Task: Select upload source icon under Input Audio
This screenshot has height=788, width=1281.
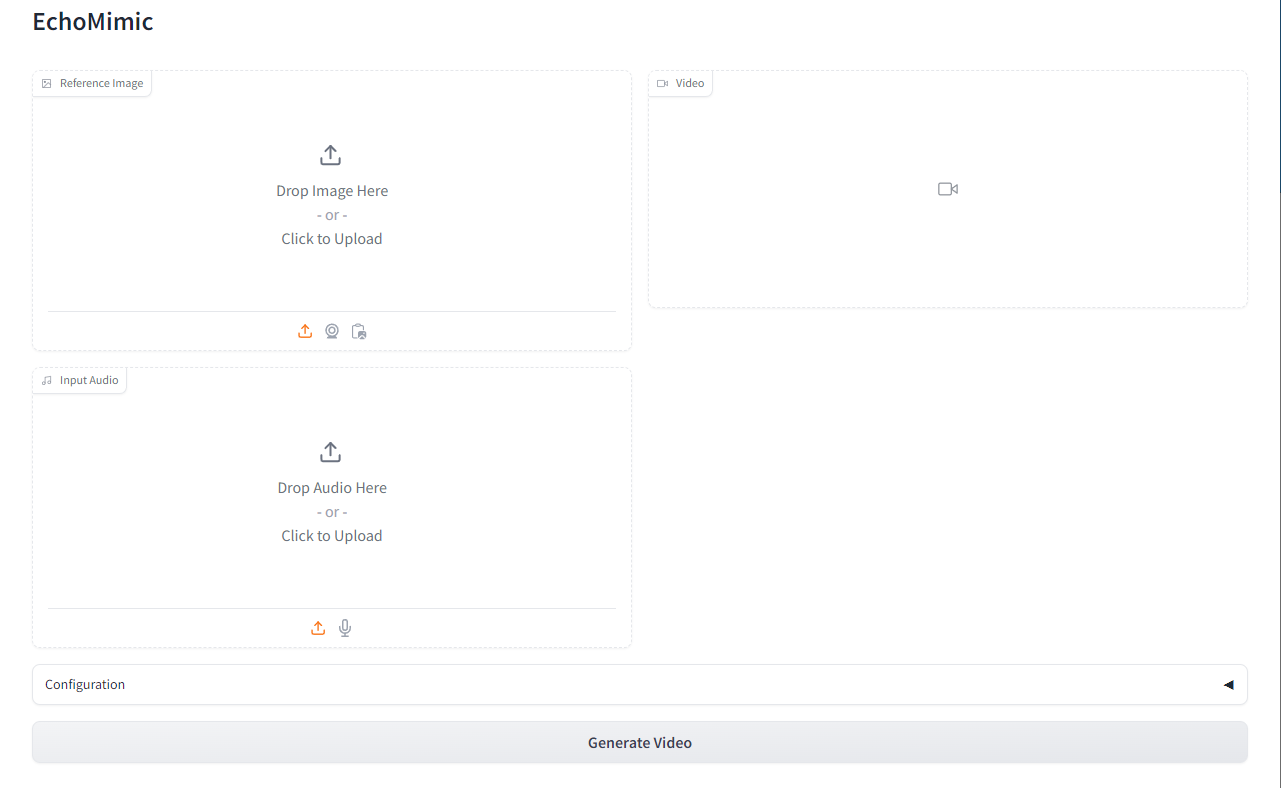Action: pos(318,628)
